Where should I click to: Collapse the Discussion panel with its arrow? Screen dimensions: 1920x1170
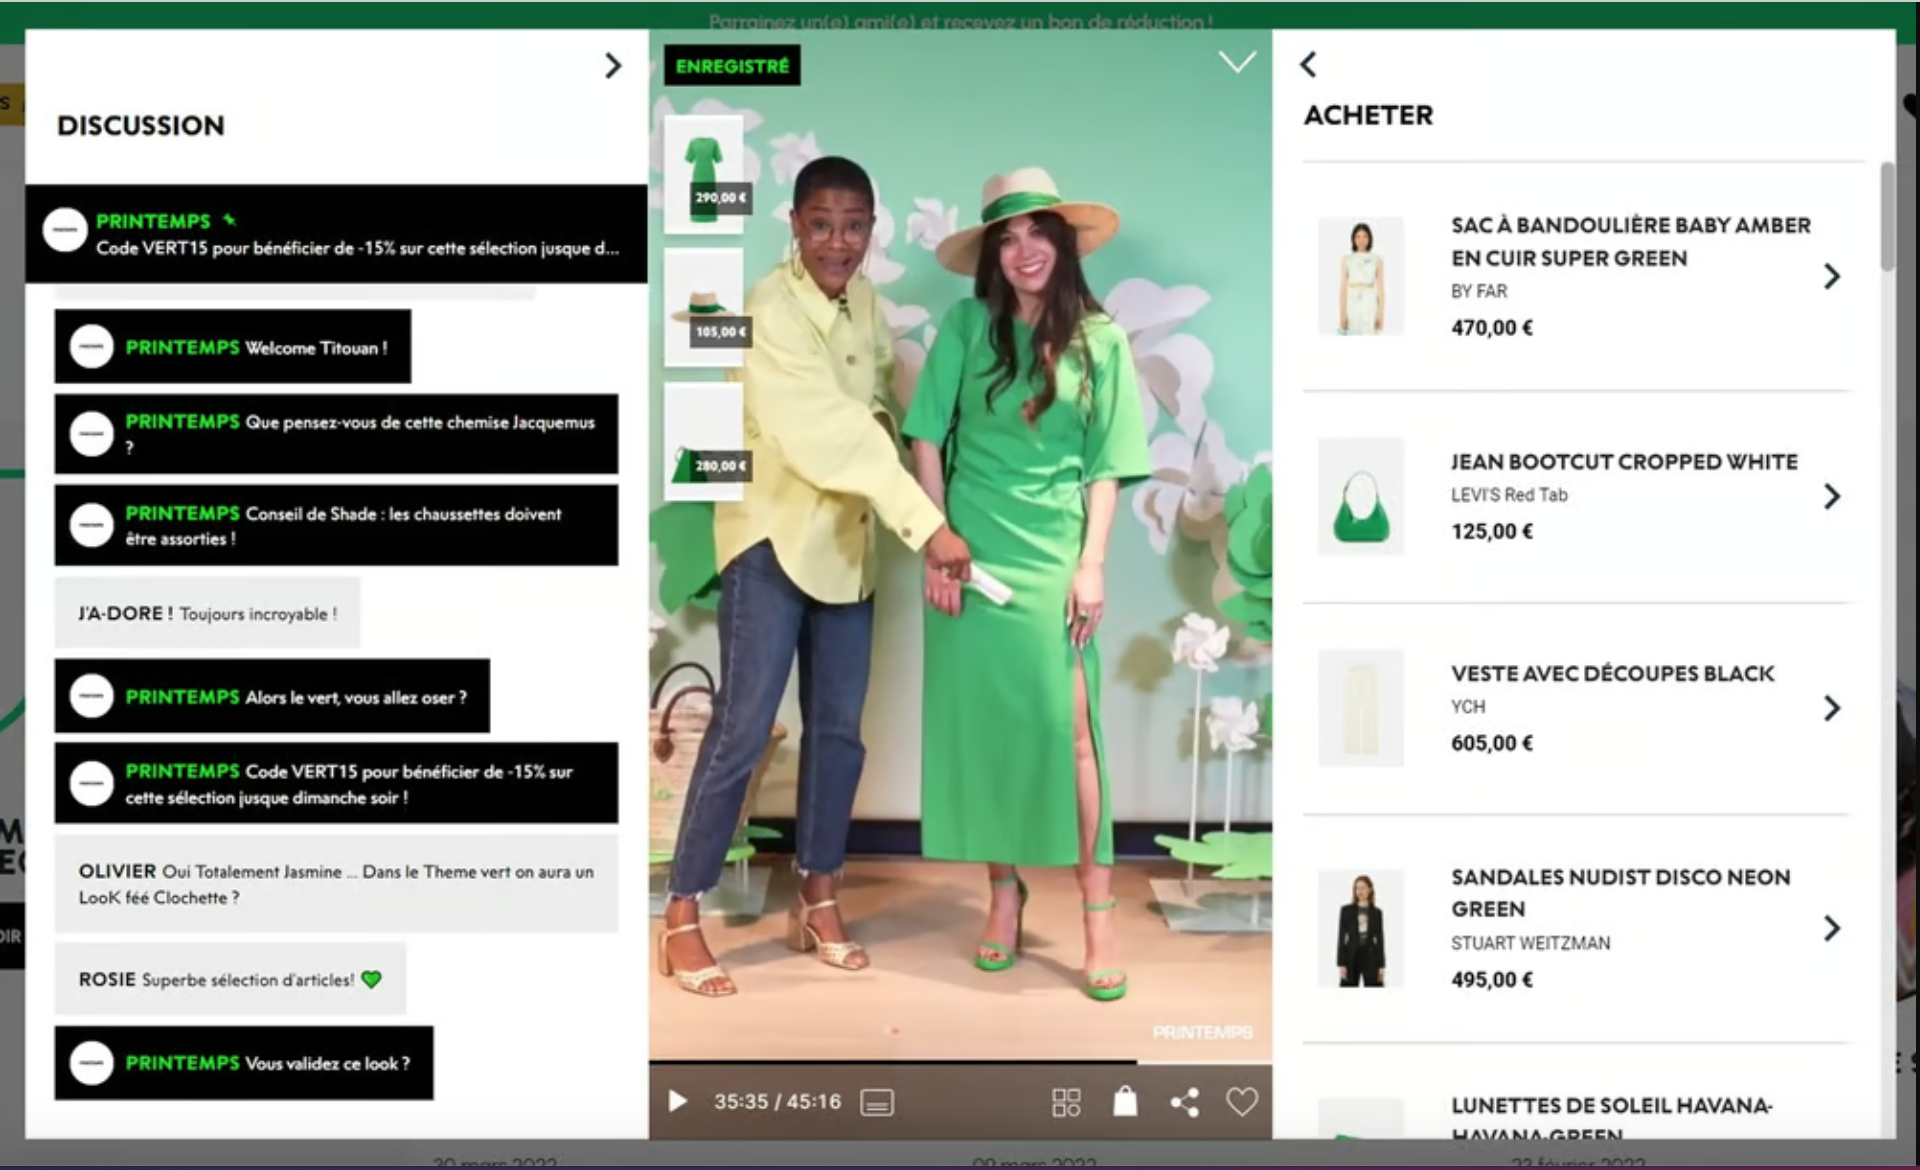pyautogui.click(x=613, y=66)
